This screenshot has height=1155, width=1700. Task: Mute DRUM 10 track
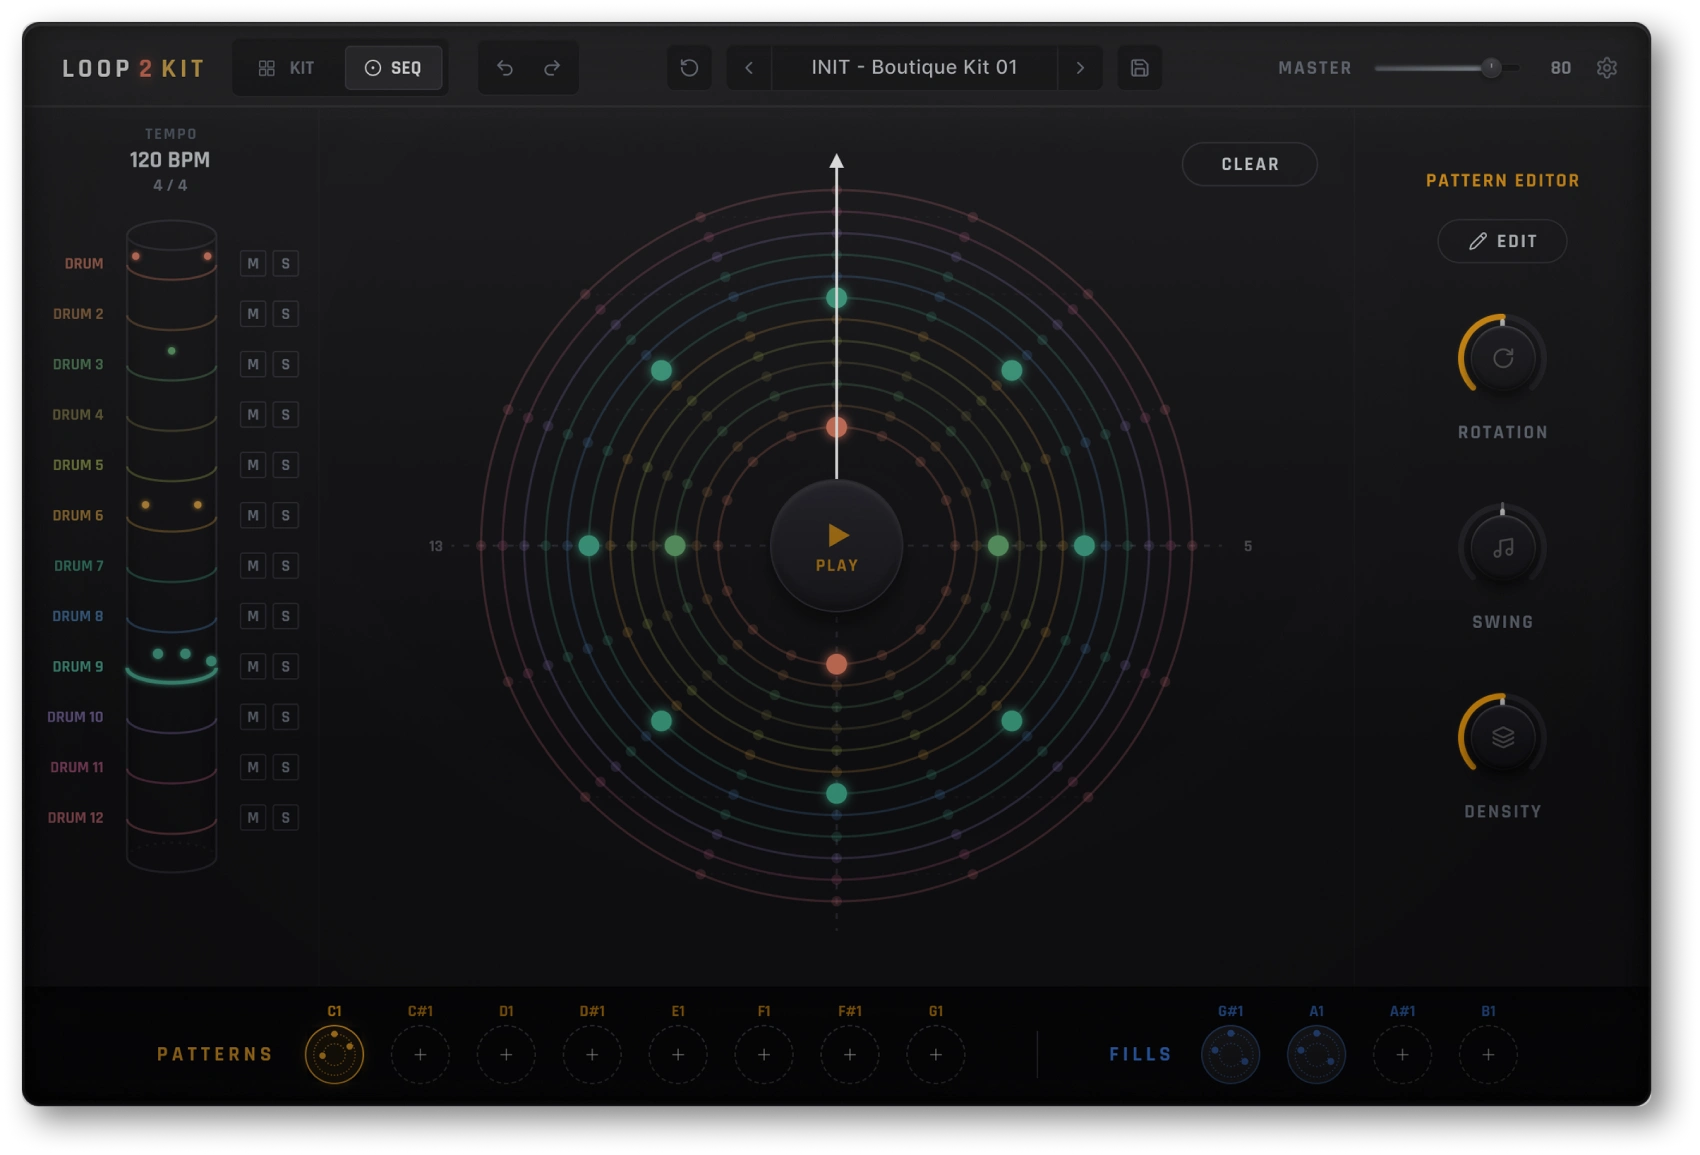point(253,717)
